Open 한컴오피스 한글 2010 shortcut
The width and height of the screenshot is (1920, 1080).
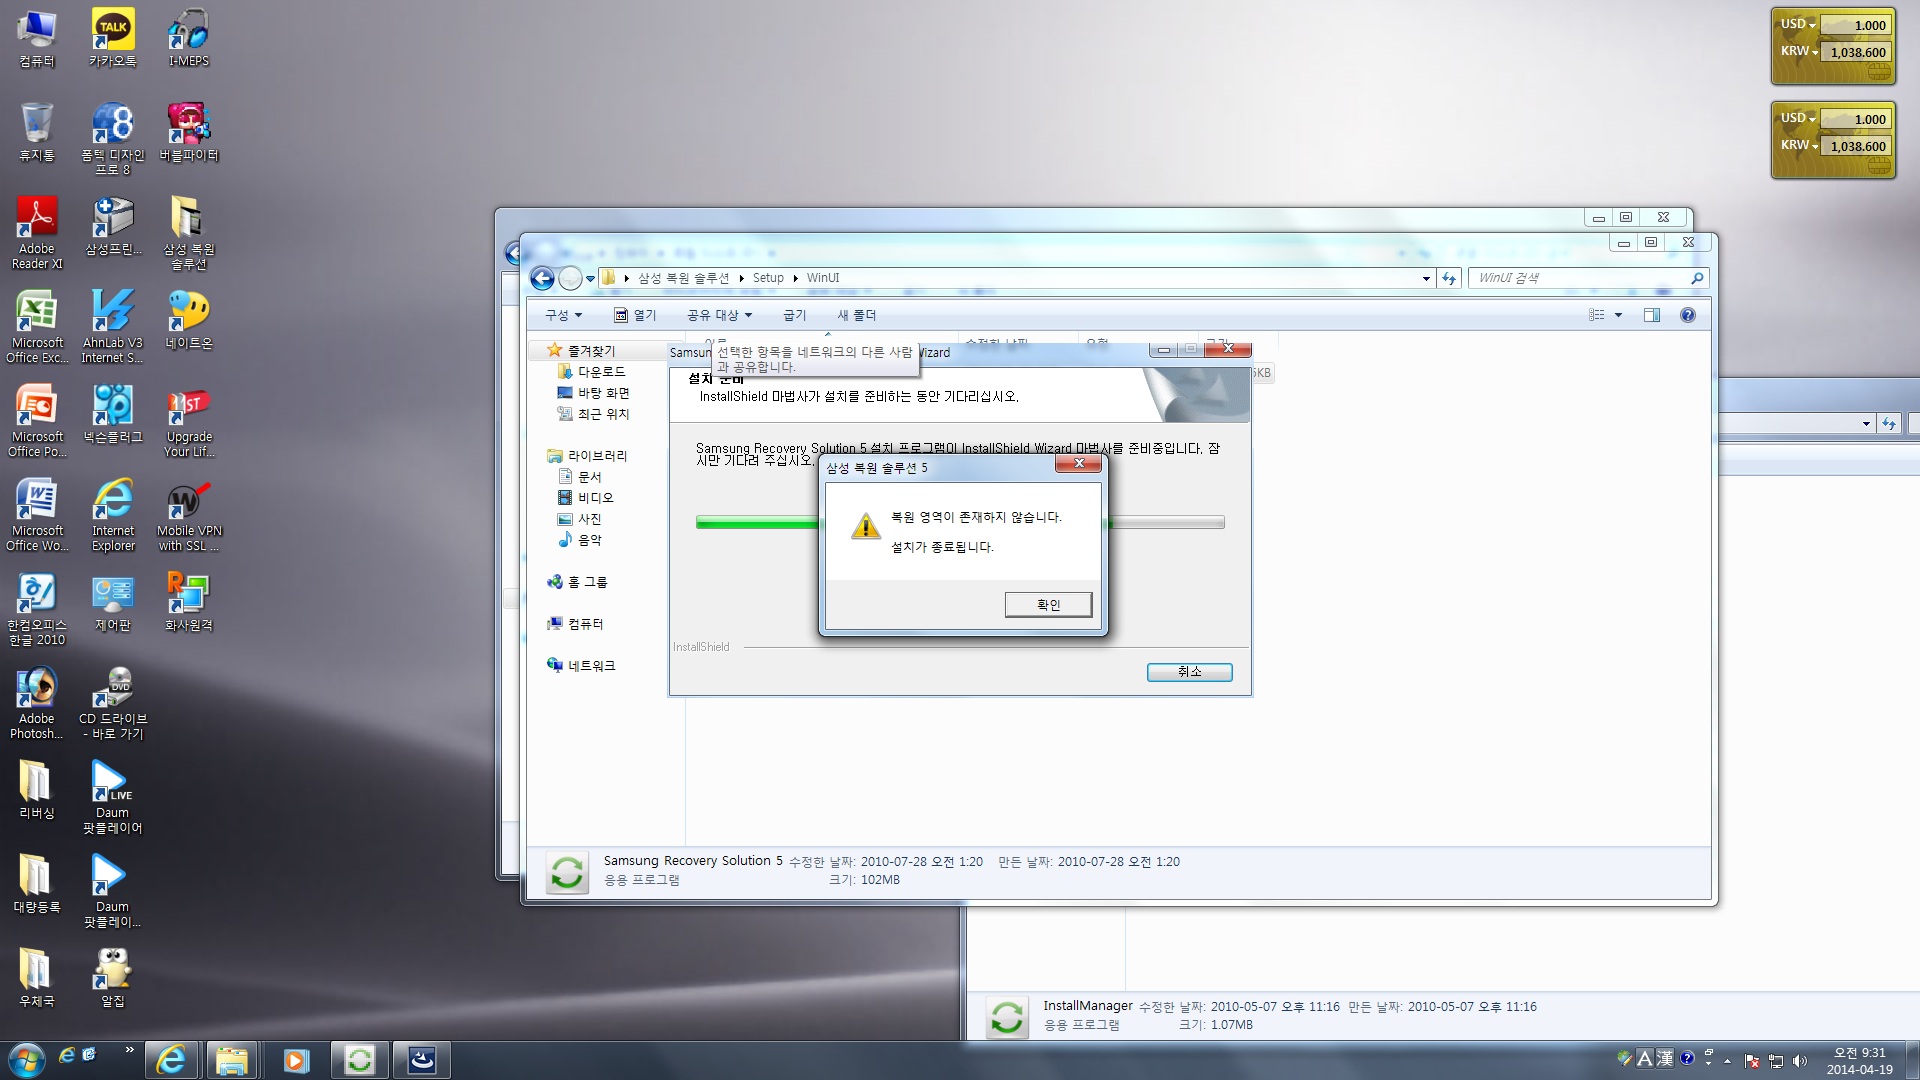pos(37,609)
